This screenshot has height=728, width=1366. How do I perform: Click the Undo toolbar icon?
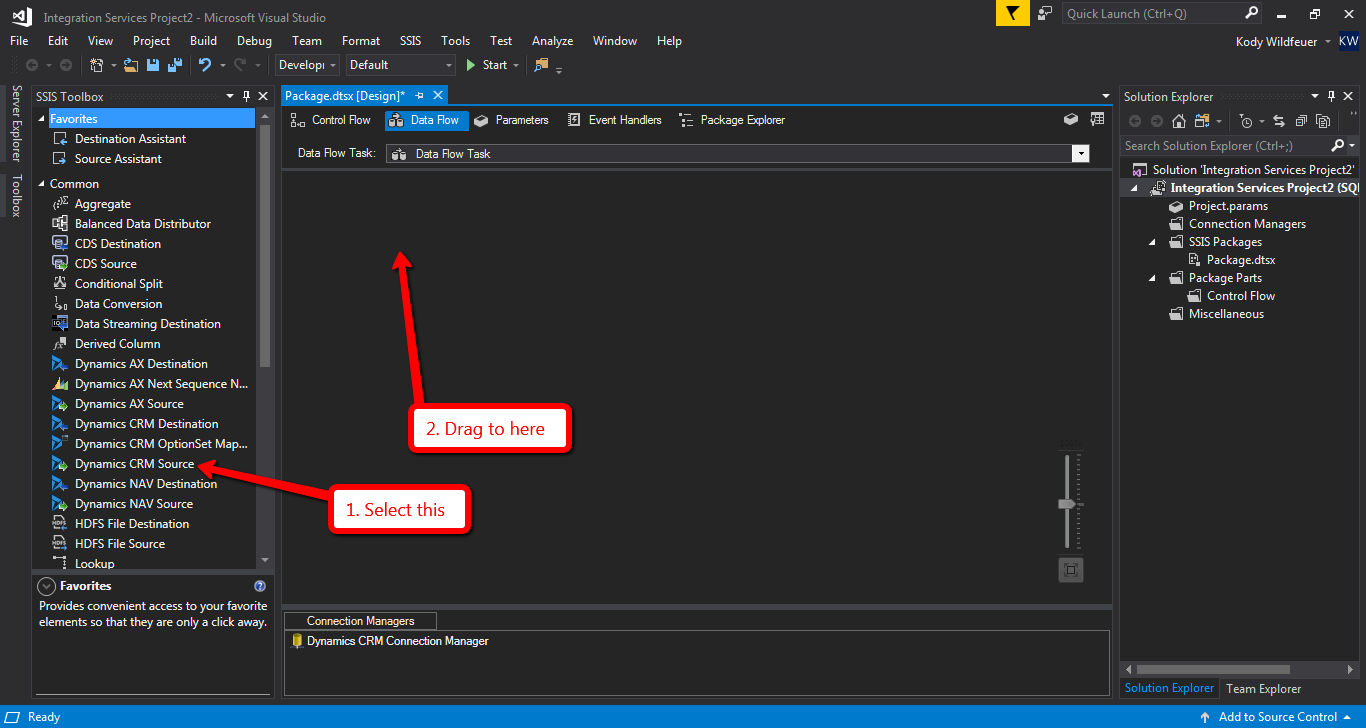tap(205, 65)
